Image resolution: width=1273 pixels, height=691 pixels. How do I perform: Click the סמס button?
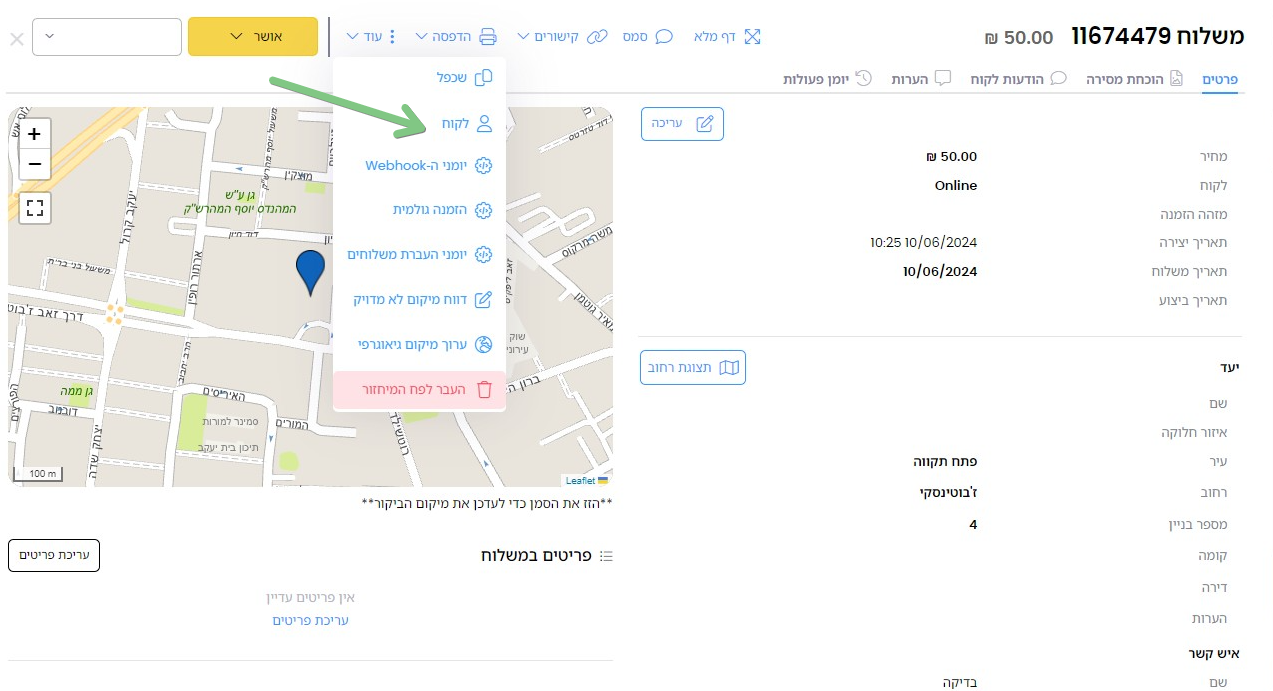[x=648, y=37]
